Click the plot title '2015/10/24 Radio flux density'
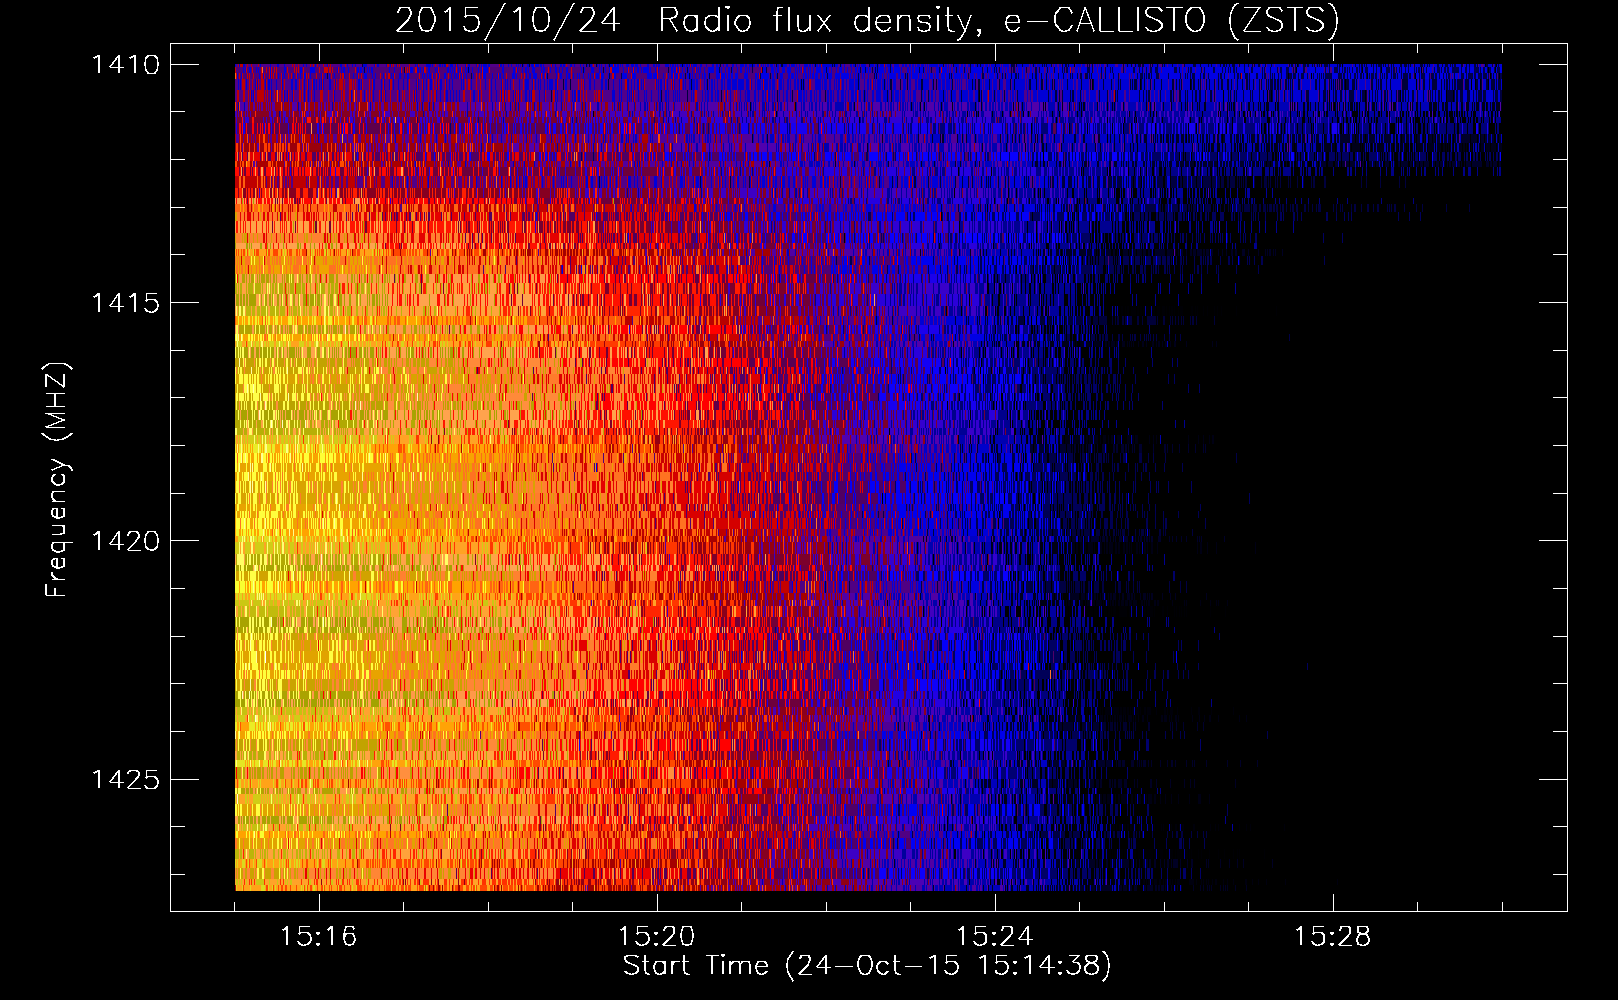The width and height of the screenshot is (1618, 1000). tap(684, 20)
